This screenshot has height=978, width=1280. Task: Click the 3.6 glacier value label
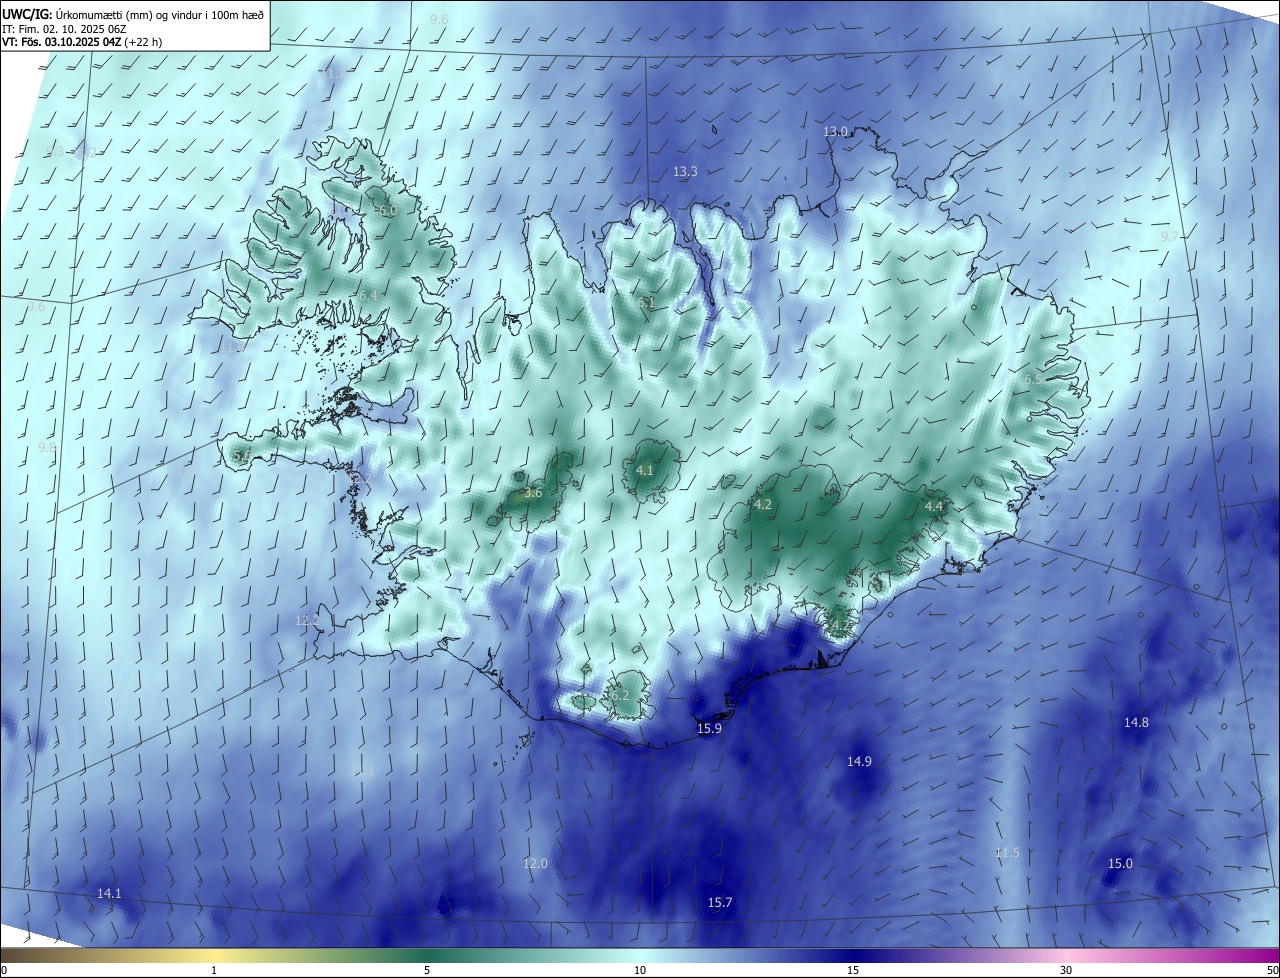(x=533, y=493)
